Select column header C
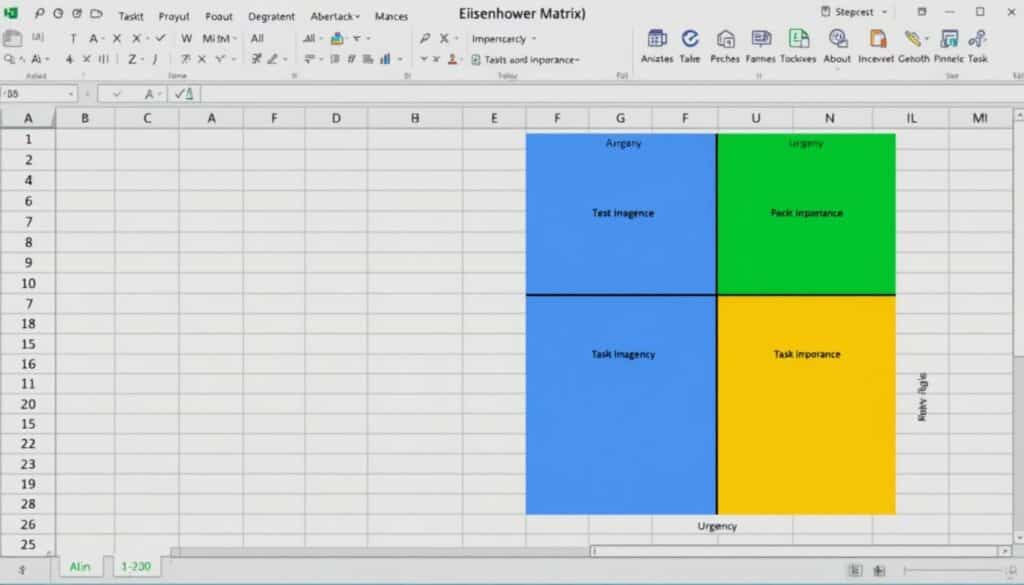The width and height of the screenshot is (1024, 585). [x=147, y=118]
